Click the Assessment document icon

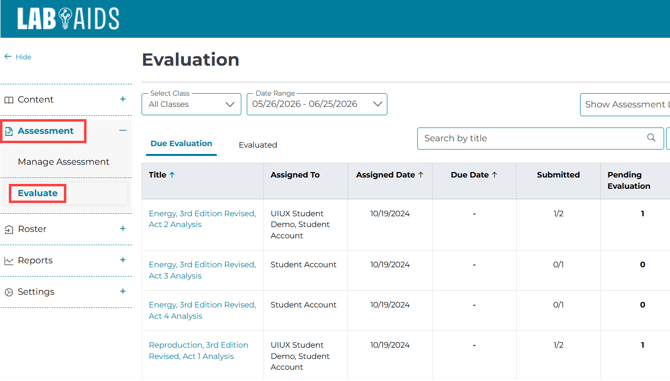click(9, 132)
